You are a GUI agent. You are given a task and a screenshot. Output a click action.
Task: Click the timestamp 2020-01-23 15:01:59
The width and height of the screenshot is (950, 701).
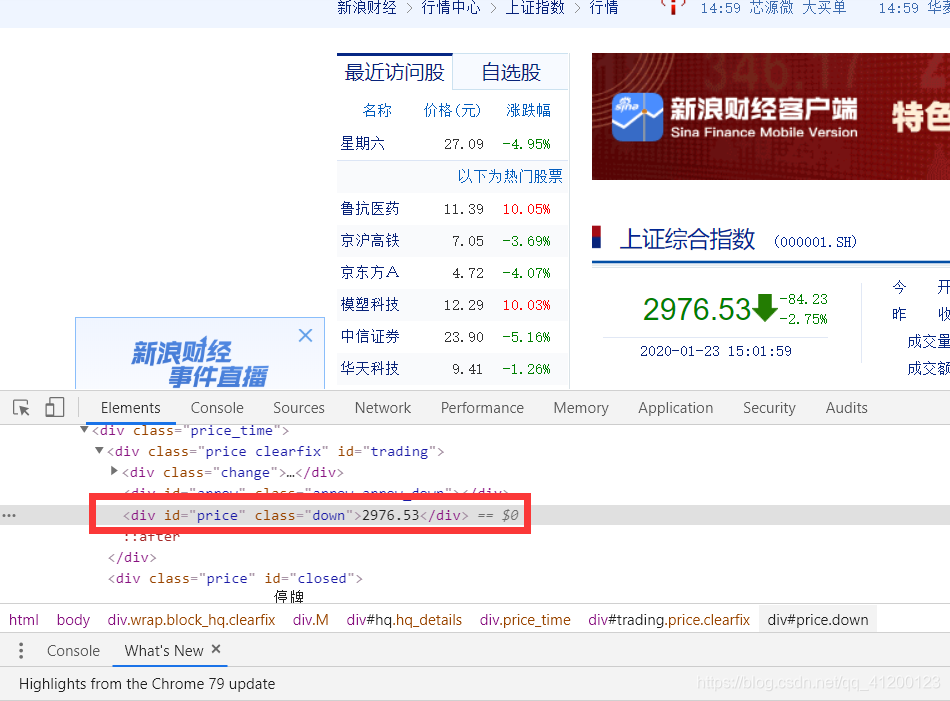click(716, 351)
